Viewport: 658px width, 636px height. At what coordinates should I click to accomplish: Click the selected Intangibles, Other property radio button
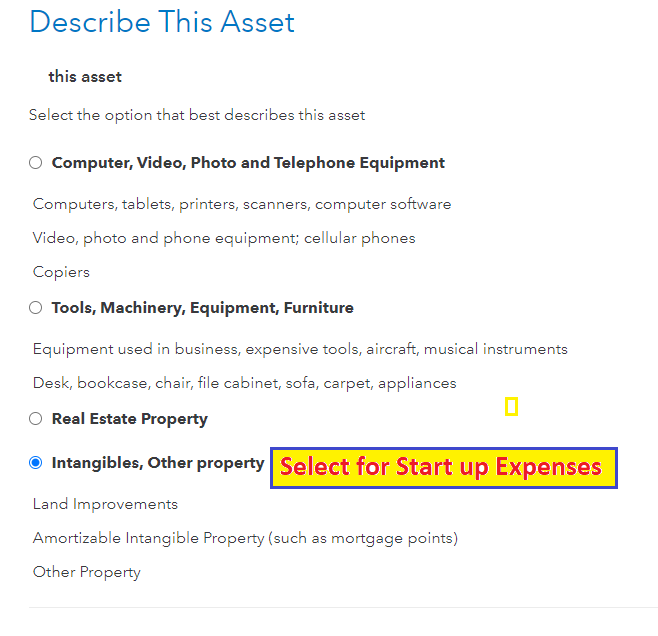coord(36,463)
